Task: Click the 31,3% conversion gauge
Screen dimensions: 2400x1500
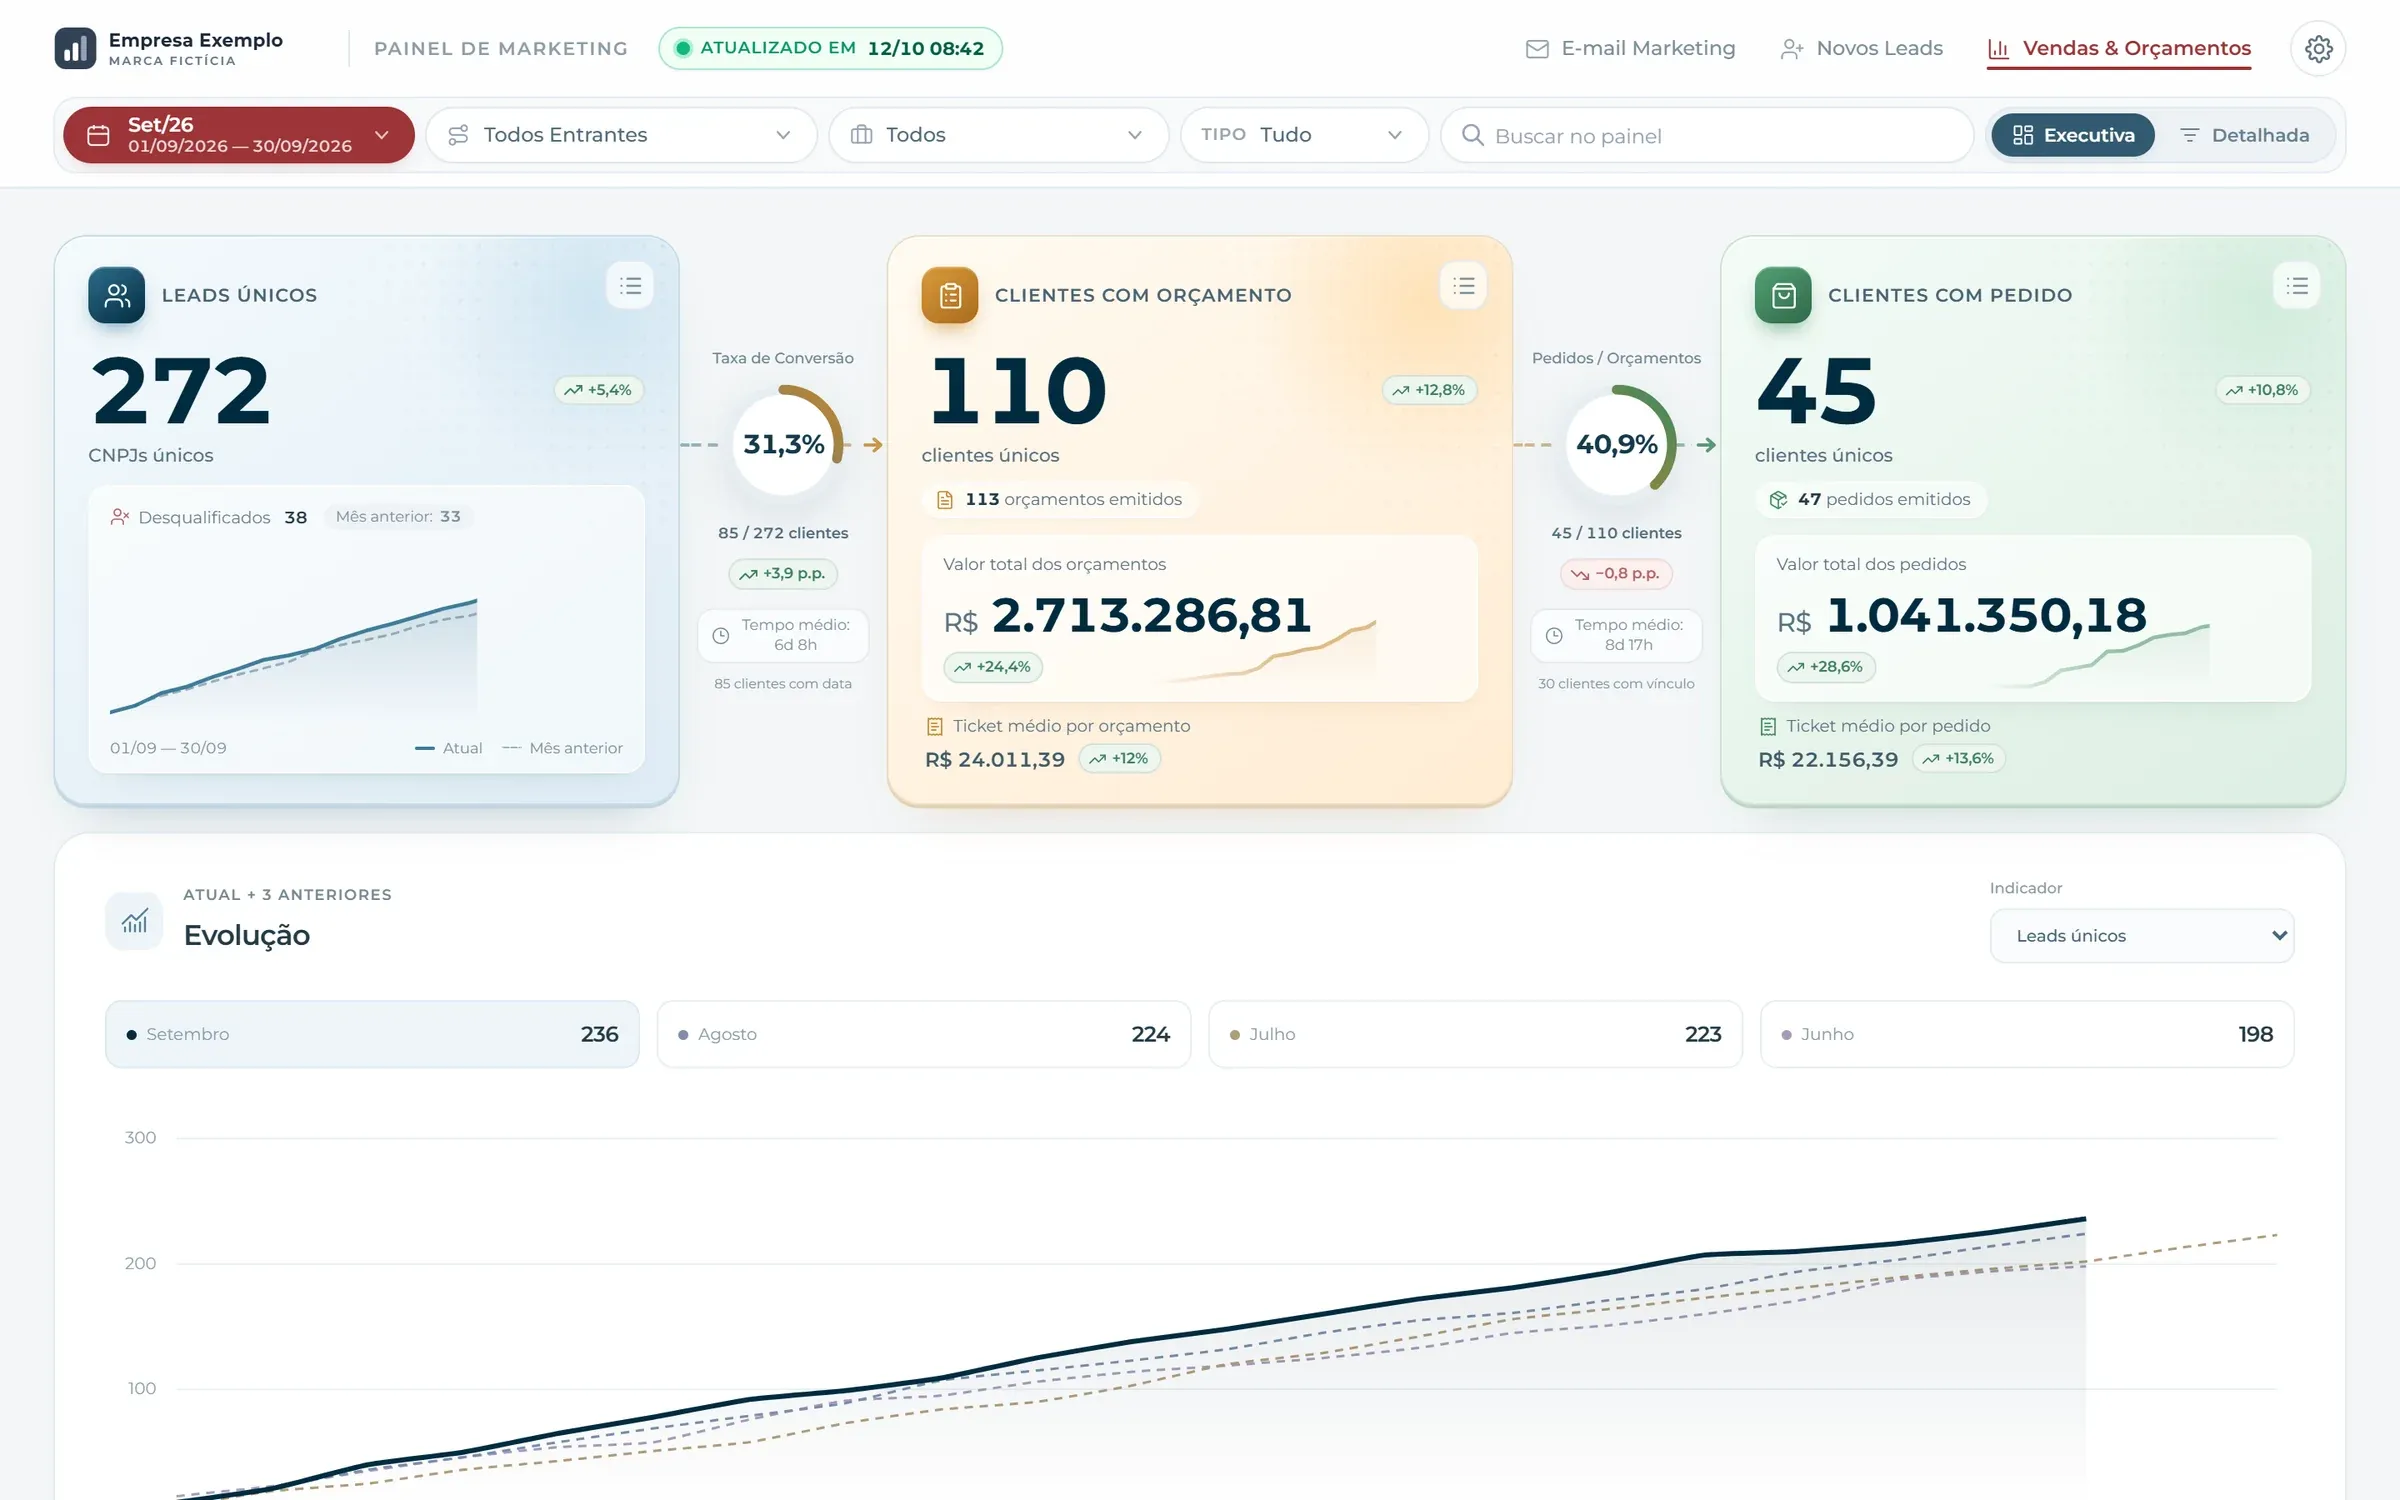Action: pyautogui.click(x=784, y=444)
